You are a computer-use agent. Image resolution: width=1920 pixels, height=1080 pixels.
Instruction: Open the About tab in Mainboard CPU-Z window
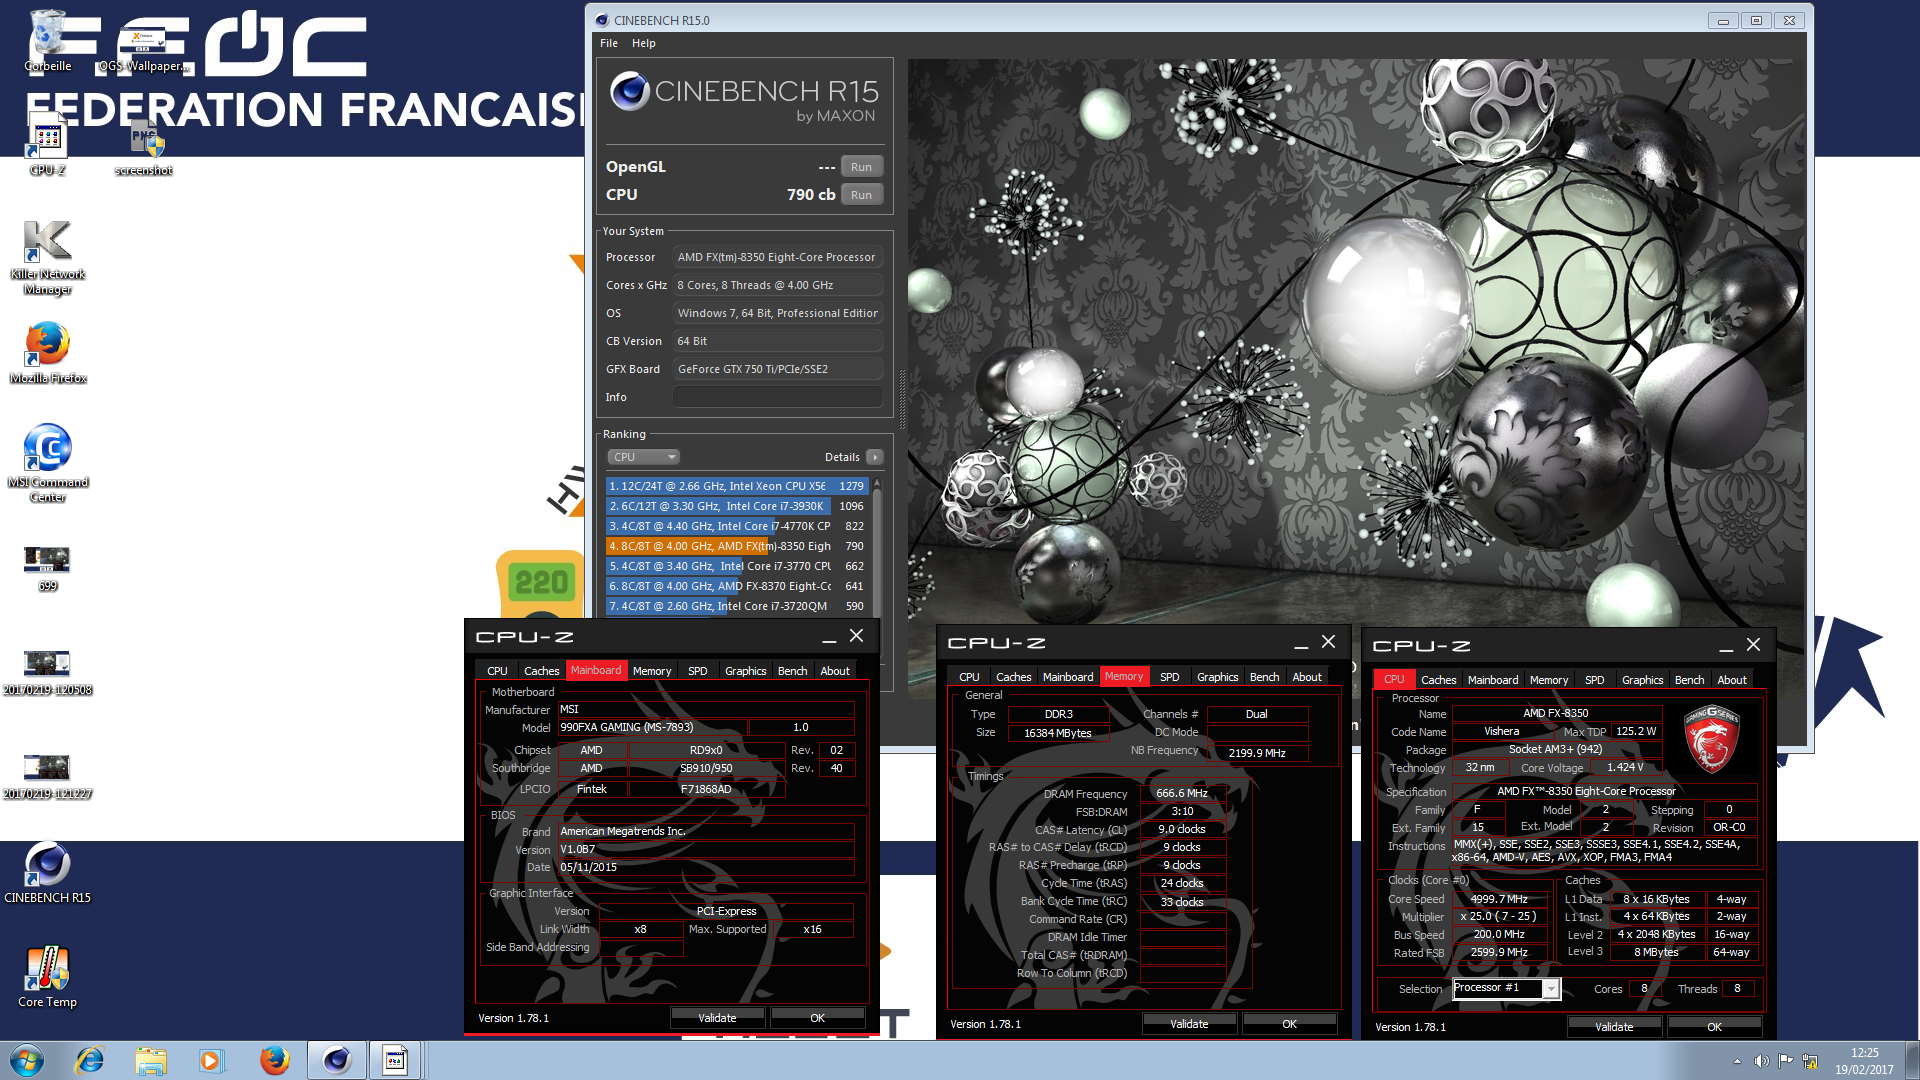pos(835,671)
